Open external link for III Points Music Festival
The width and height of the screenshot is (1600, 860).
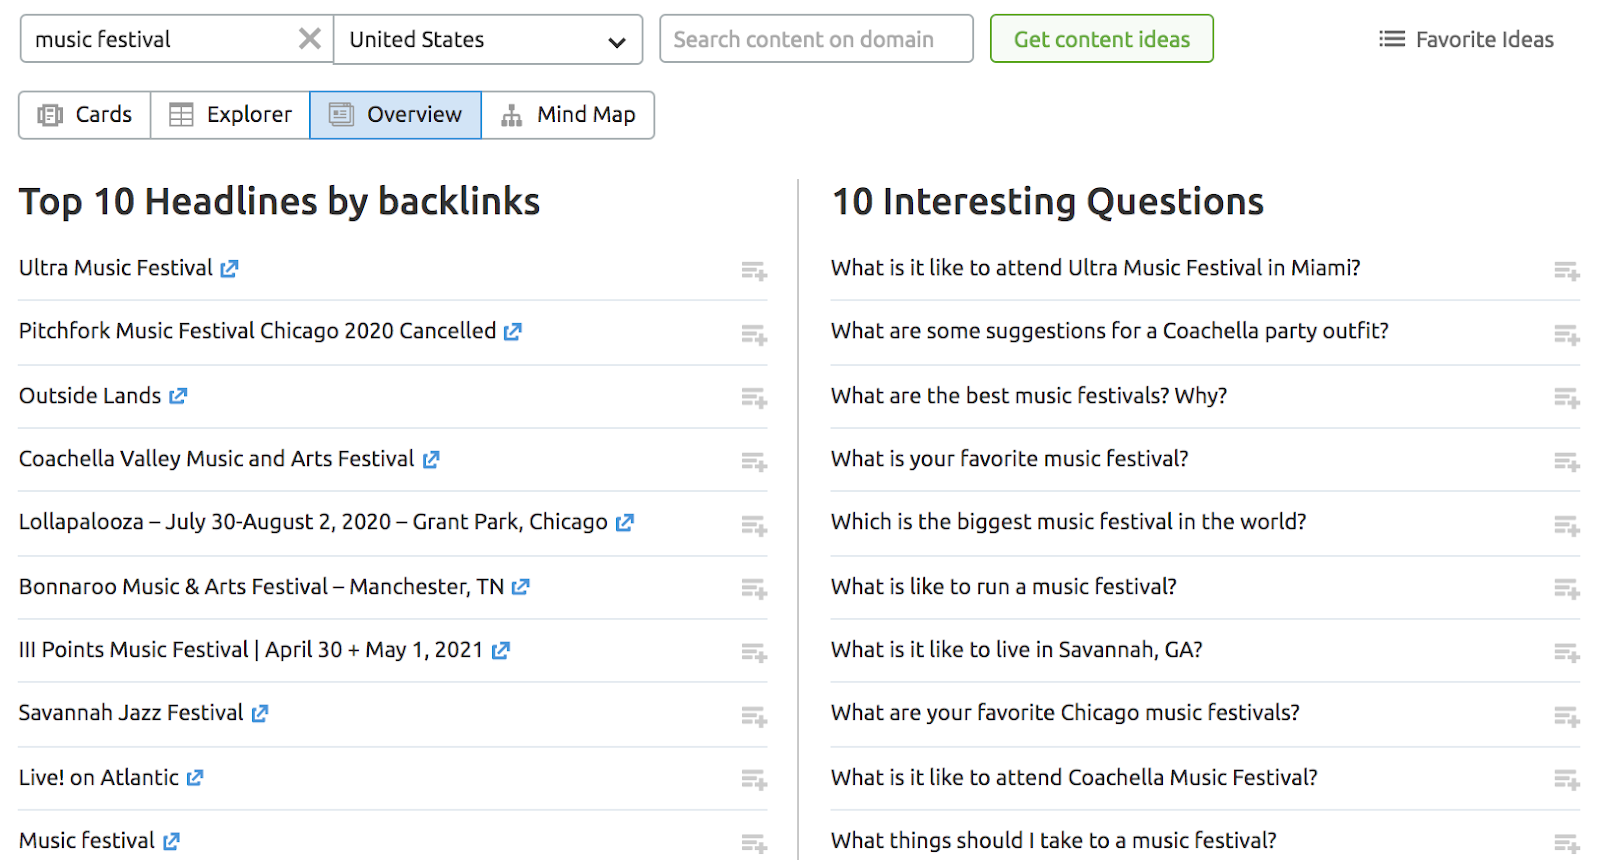[501, 651]
